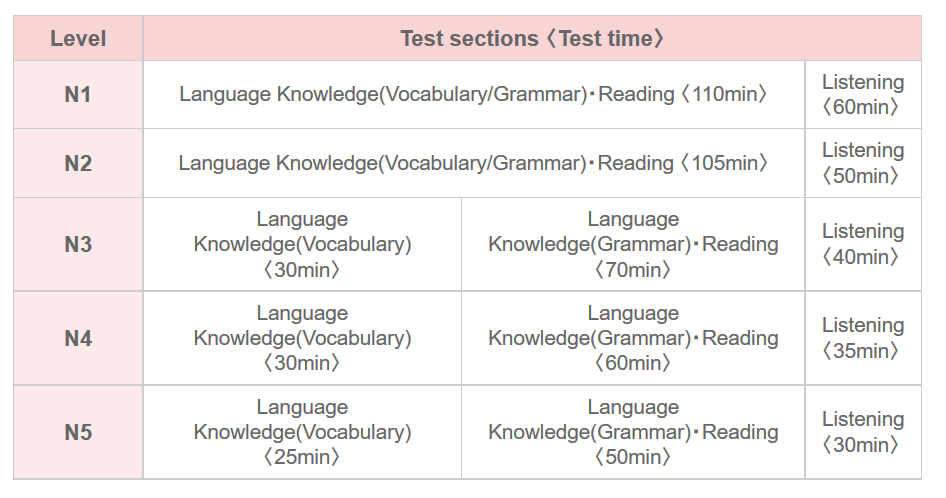Click N3 Vocabulary 30min cell
The image size is (946, 498).
[302, 244]
